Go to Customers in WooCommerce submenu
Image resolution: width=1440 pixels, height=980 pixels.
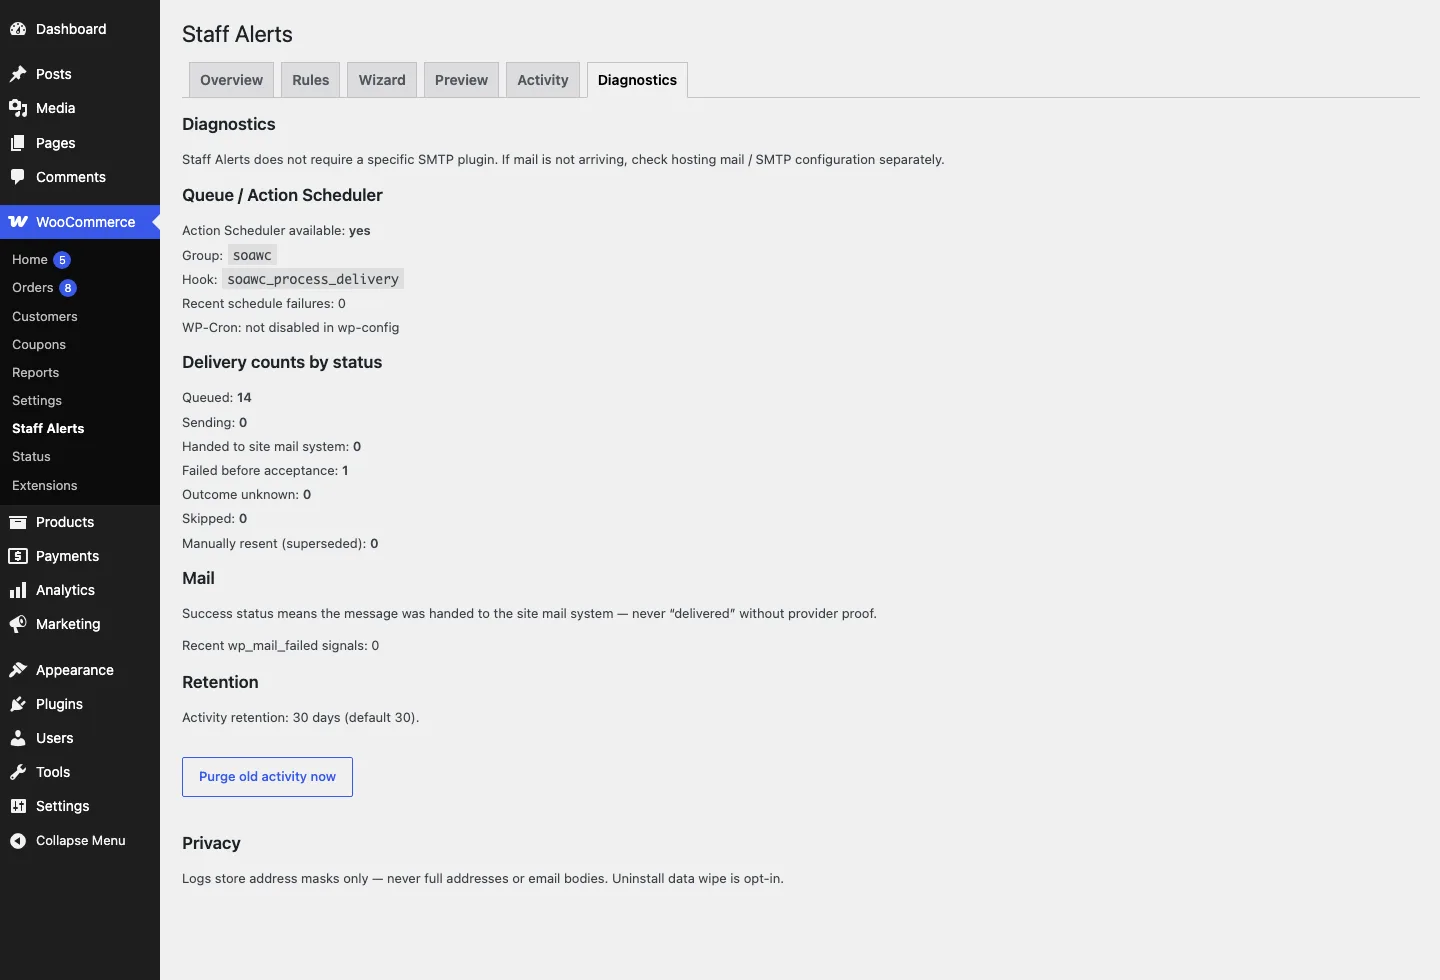click(x=45, y=316)
